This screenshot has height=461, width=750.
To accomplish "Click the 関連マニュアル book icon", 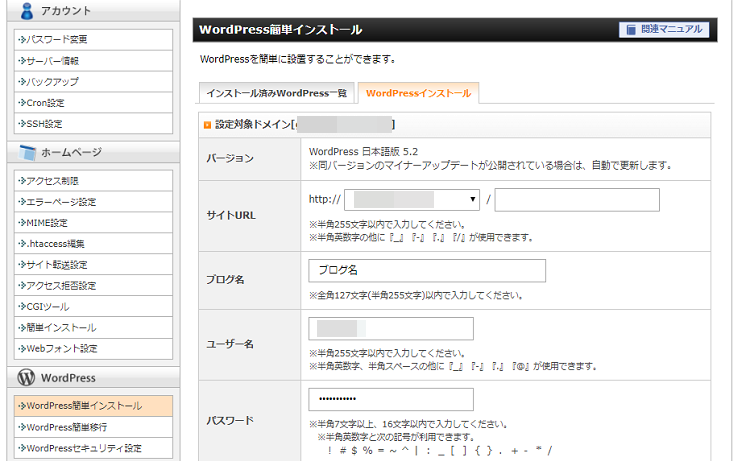I will tap(631, 30).
